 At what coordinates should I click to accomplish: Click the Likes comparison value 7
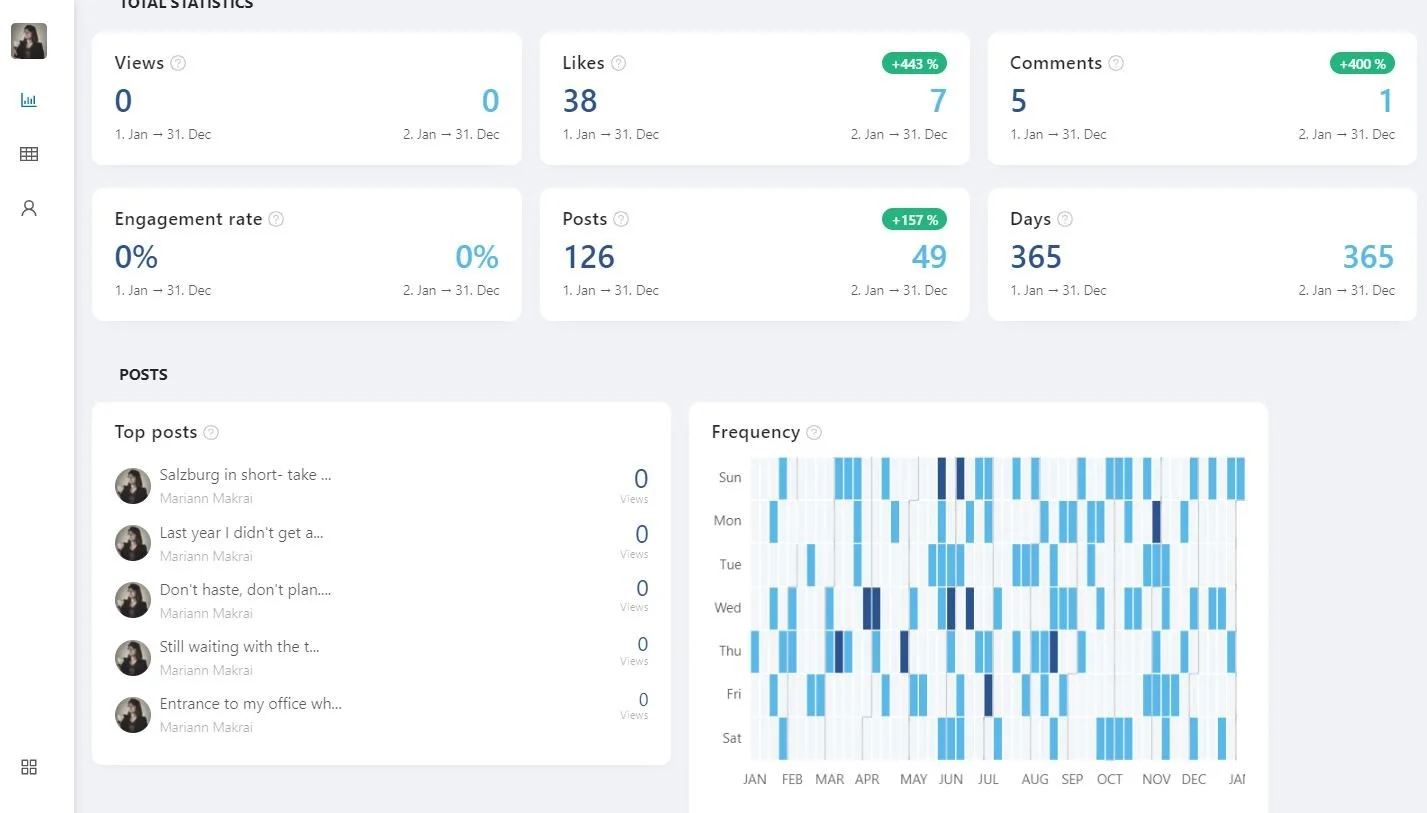click(x=939, y=101)
